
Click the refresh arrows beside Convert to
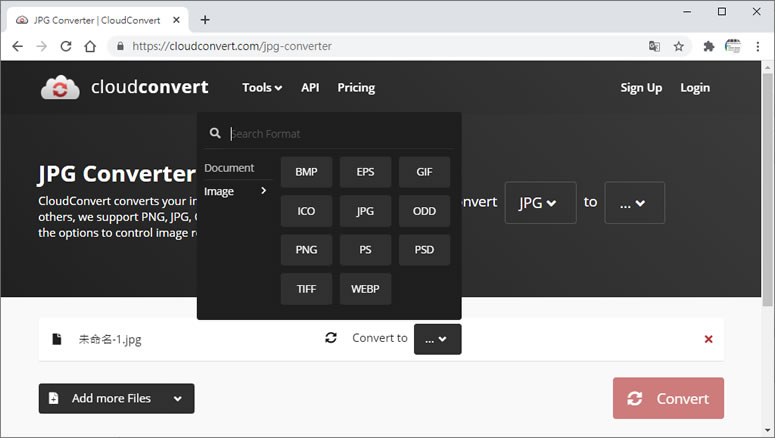pyautogui.click(x=331, y=338)
